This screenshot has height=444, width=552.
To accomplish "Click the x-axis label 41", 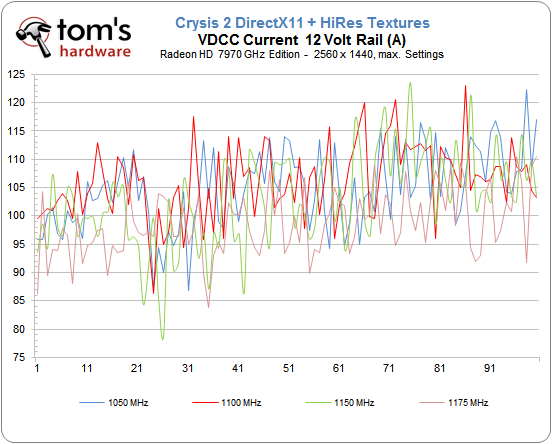I will [x=238, y=368].
